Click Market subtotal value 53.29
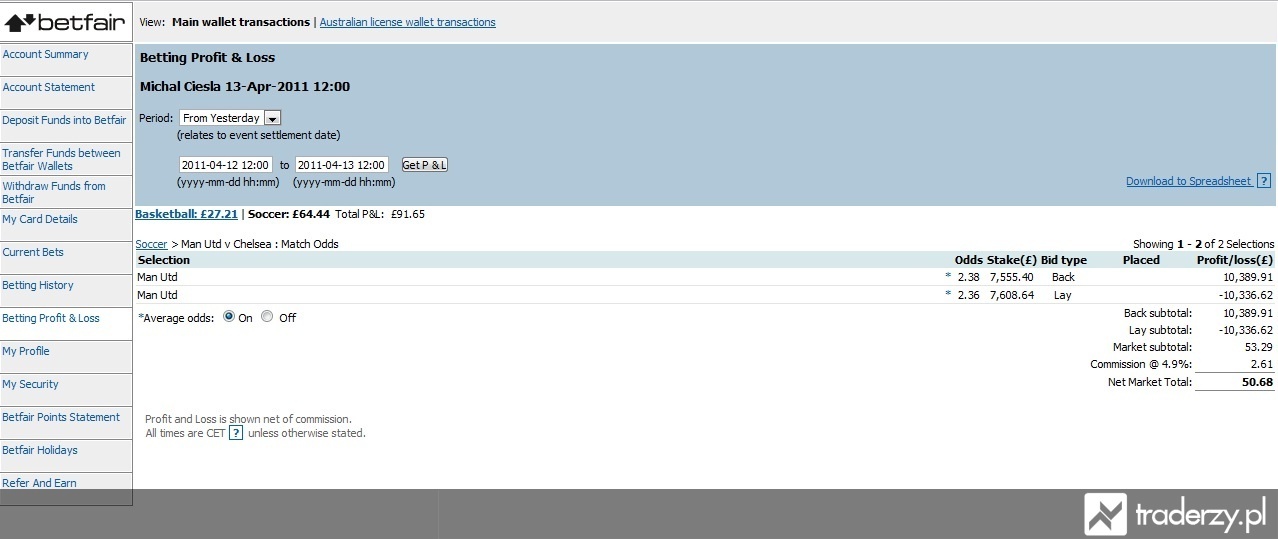1278x539 pixels. click(1258, 347)
